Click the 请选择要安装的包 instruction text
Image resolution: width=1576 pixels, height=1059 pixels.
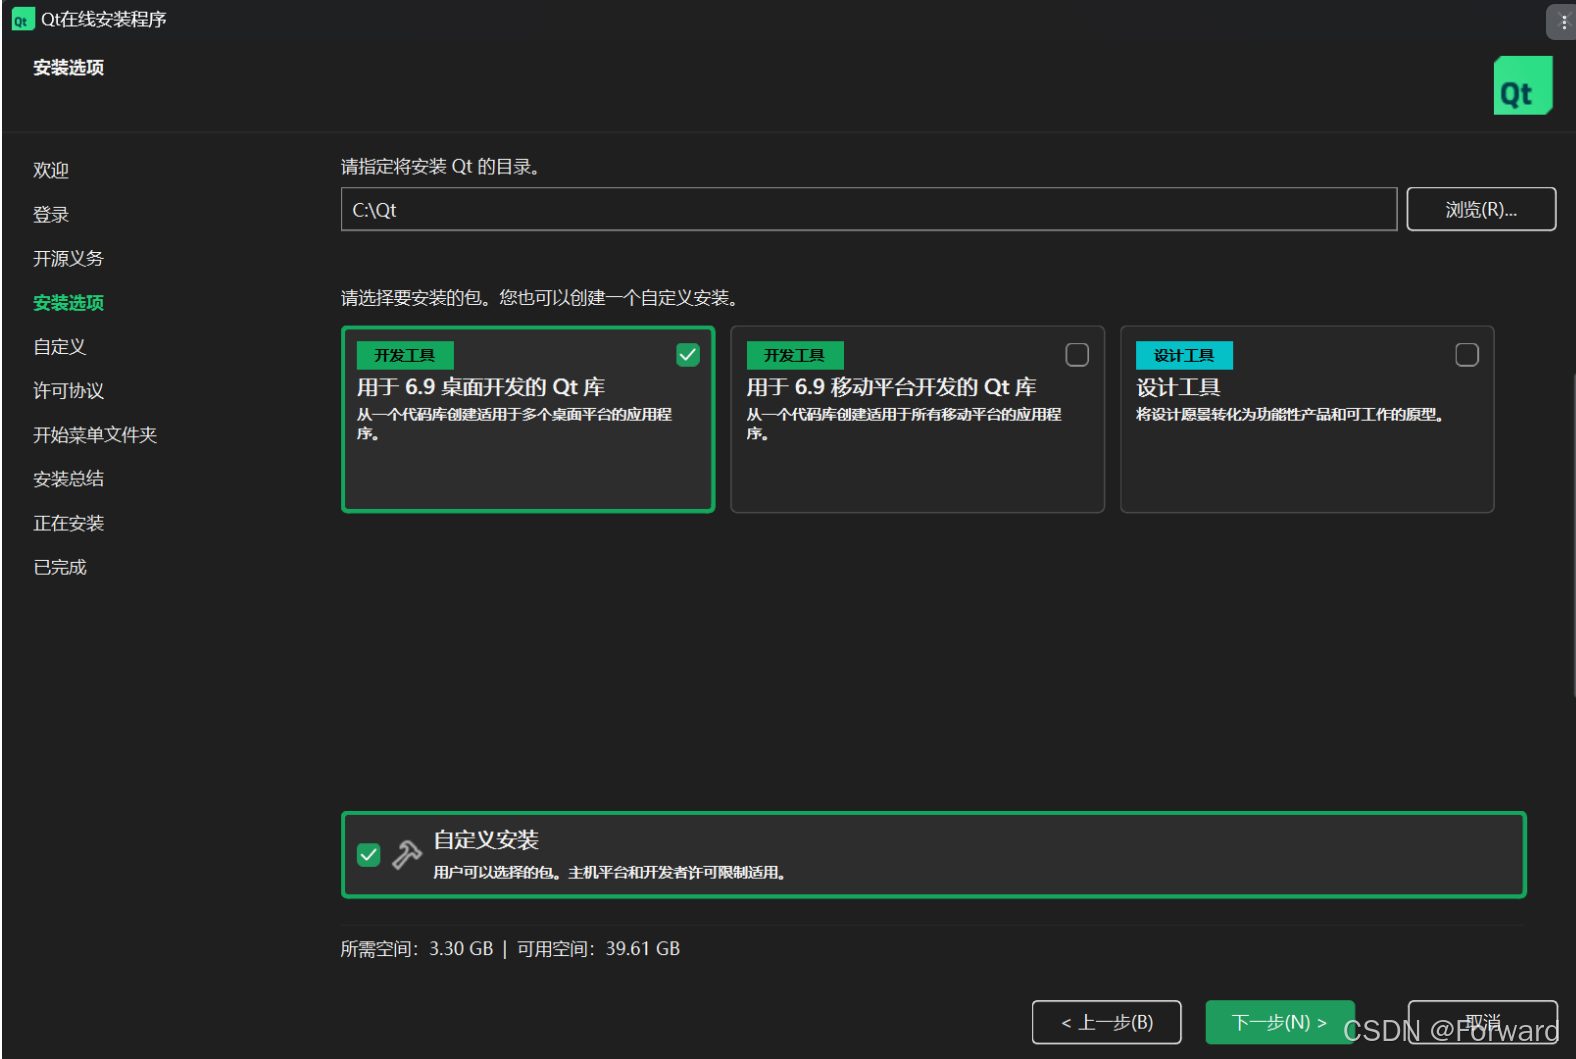pyautogui.click(x=540, y=298)
